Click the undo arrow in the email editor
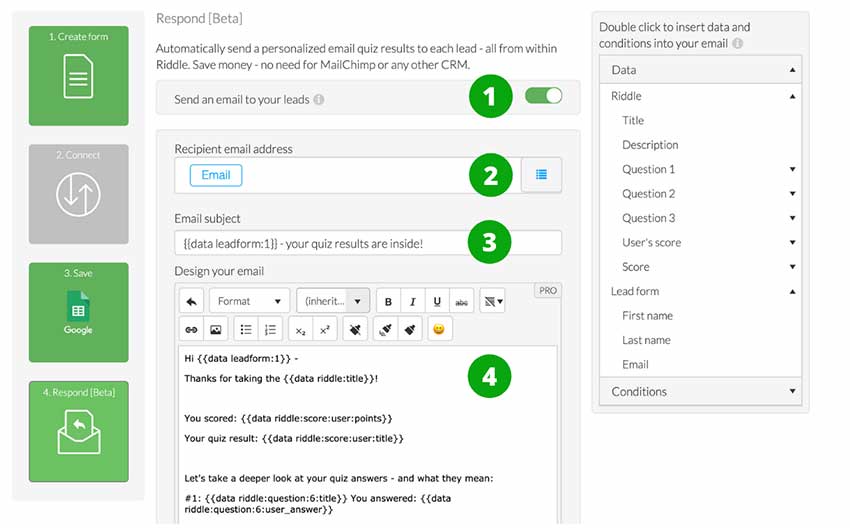This screenshot has height=528, width=850. (x=191, y=301)
